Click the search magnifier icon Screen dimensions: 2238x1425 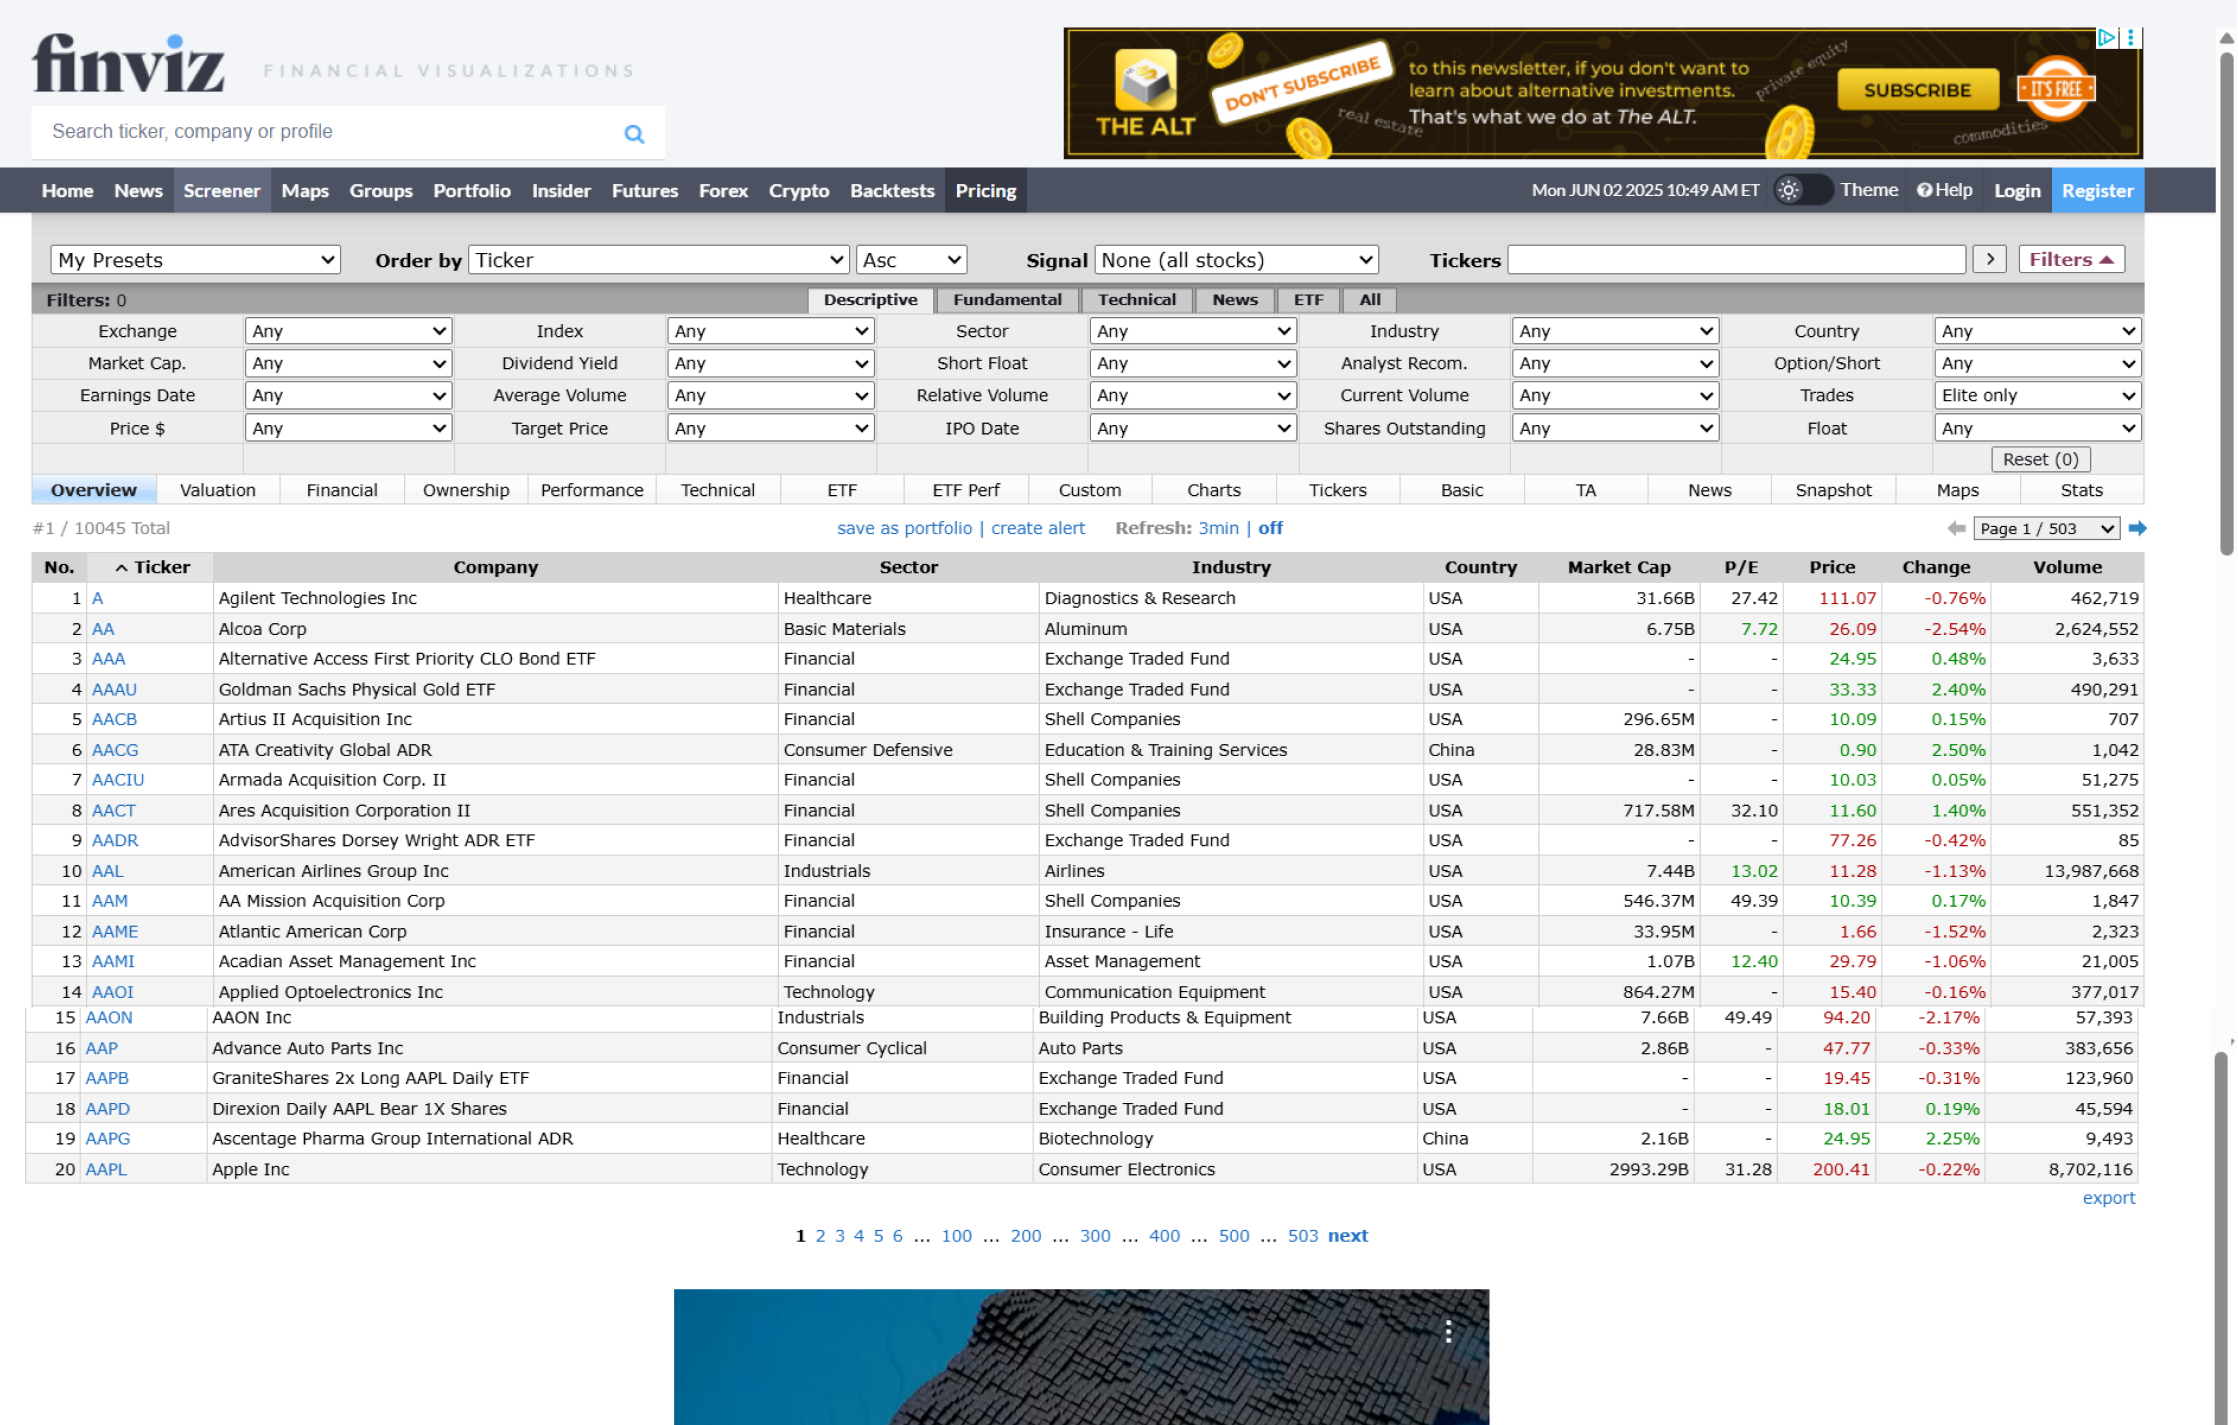coord(634,133)
